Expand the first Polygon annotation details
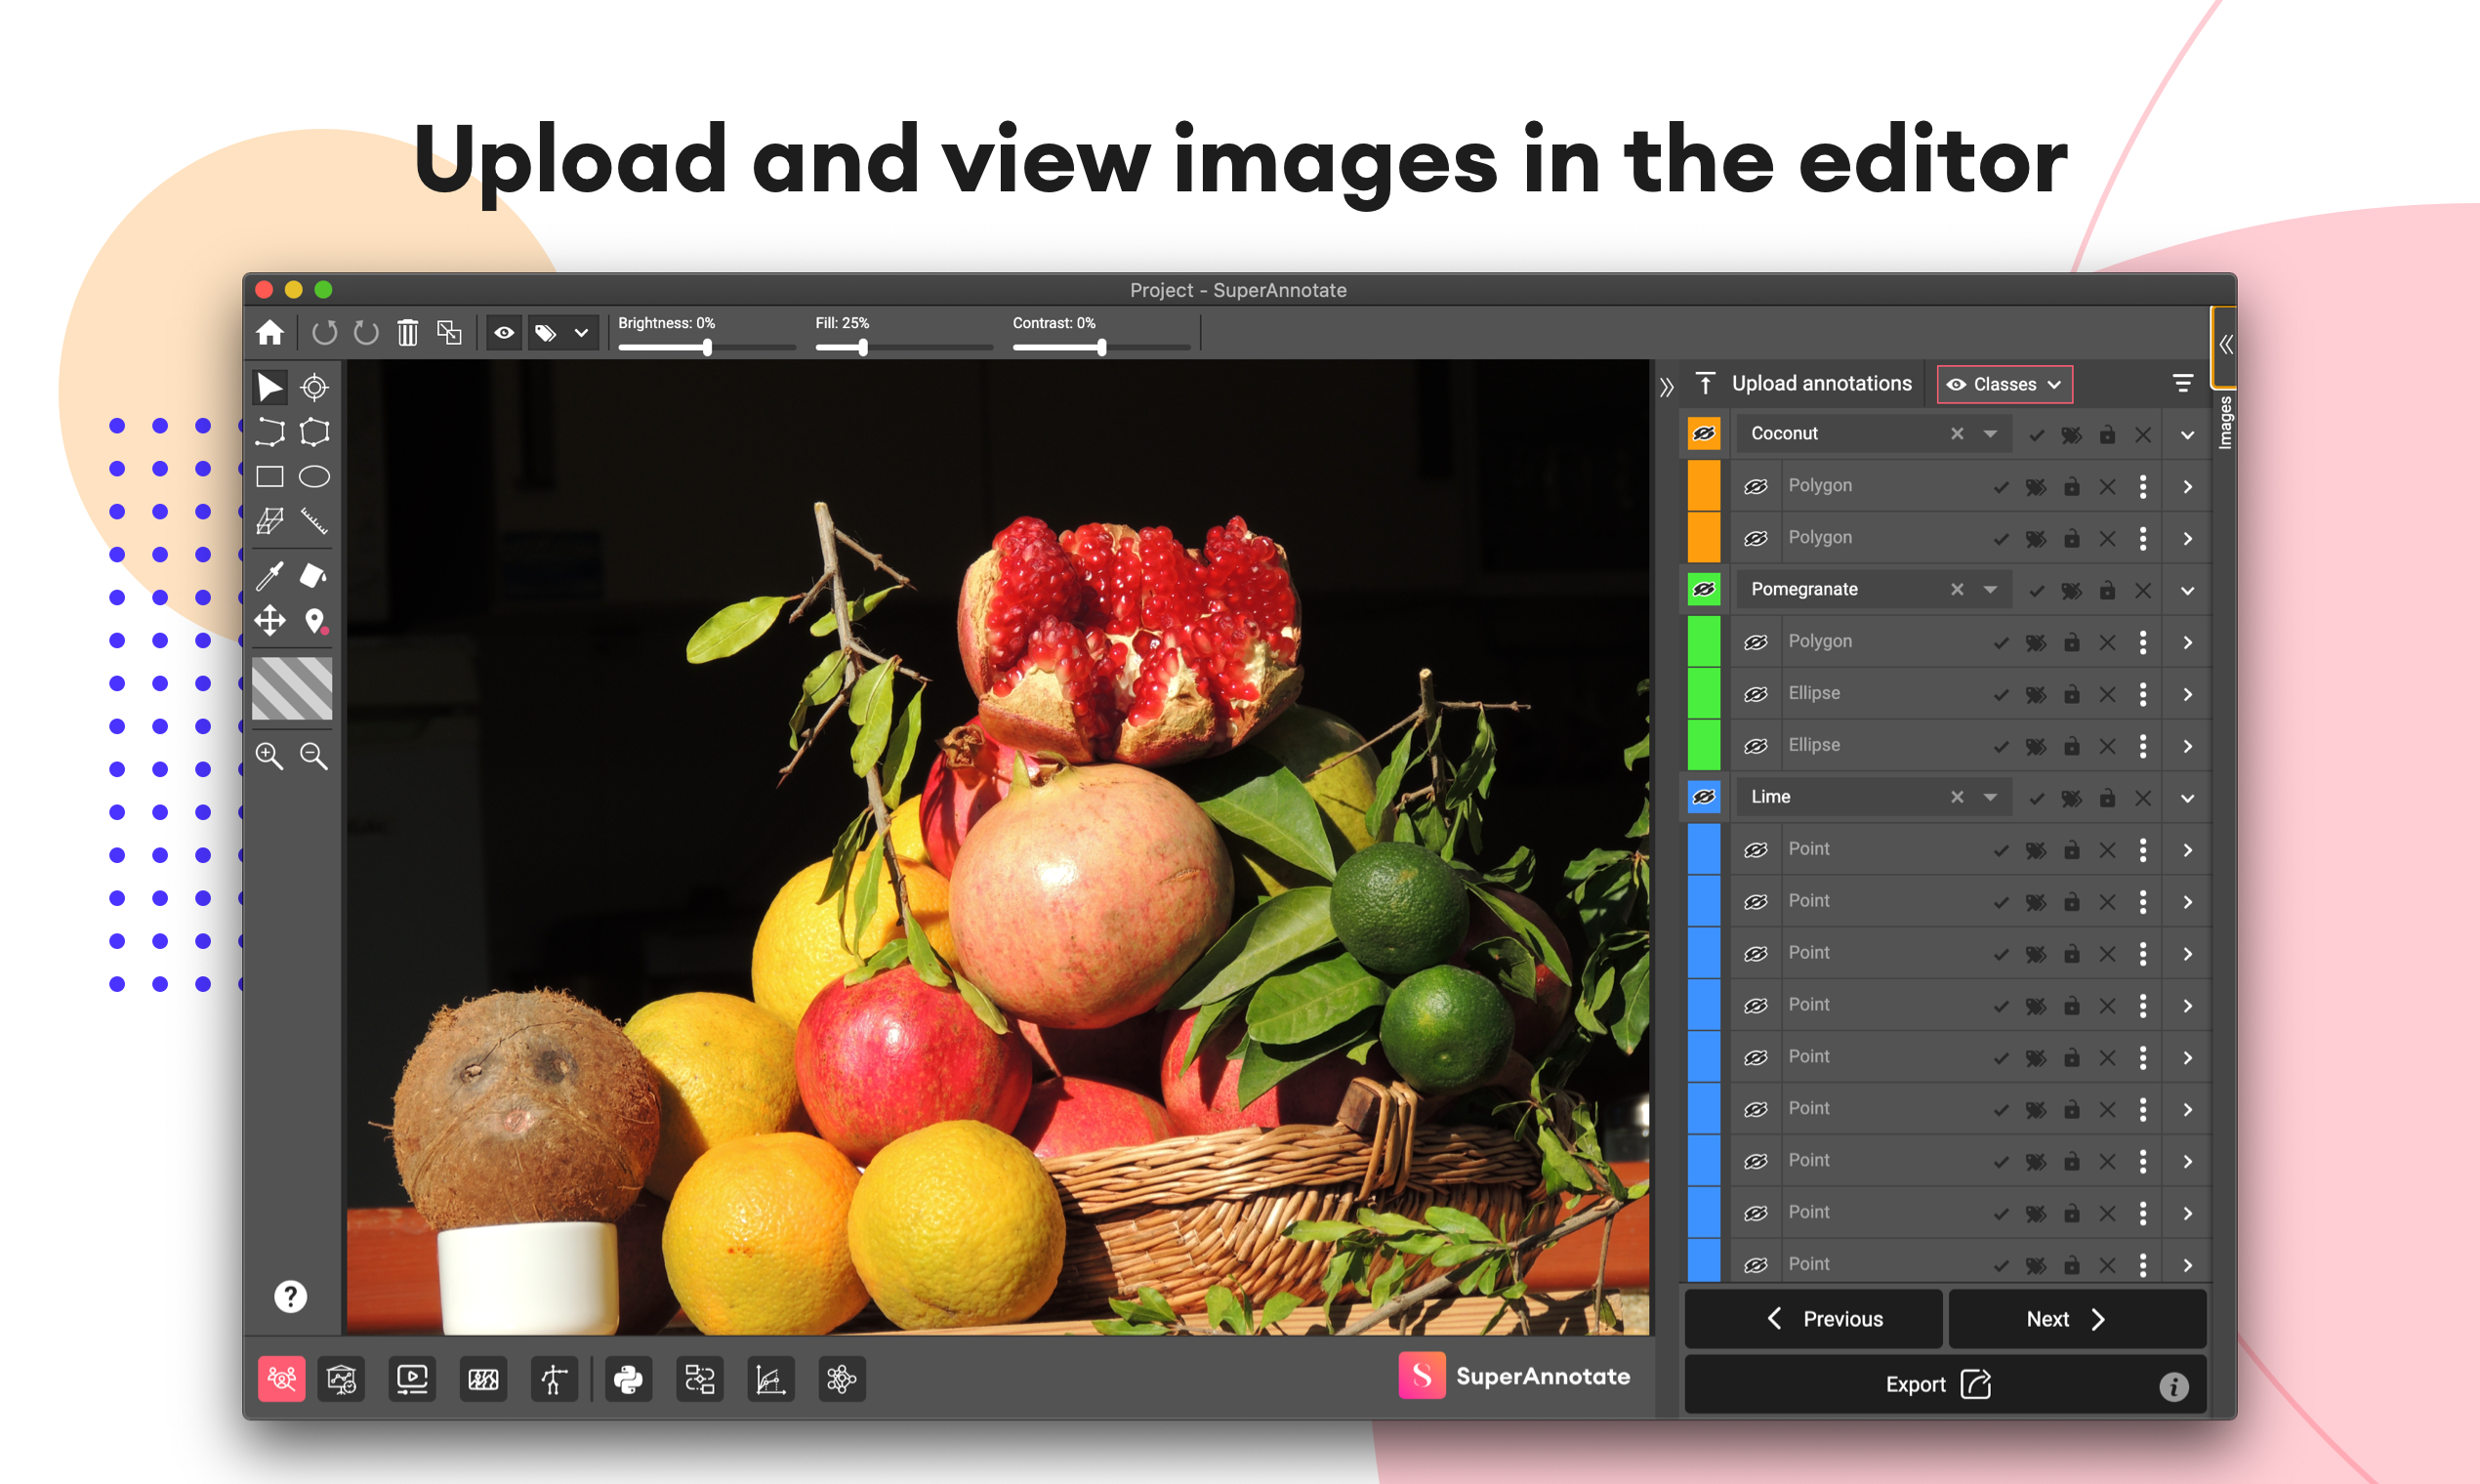 click(2188, 486)
